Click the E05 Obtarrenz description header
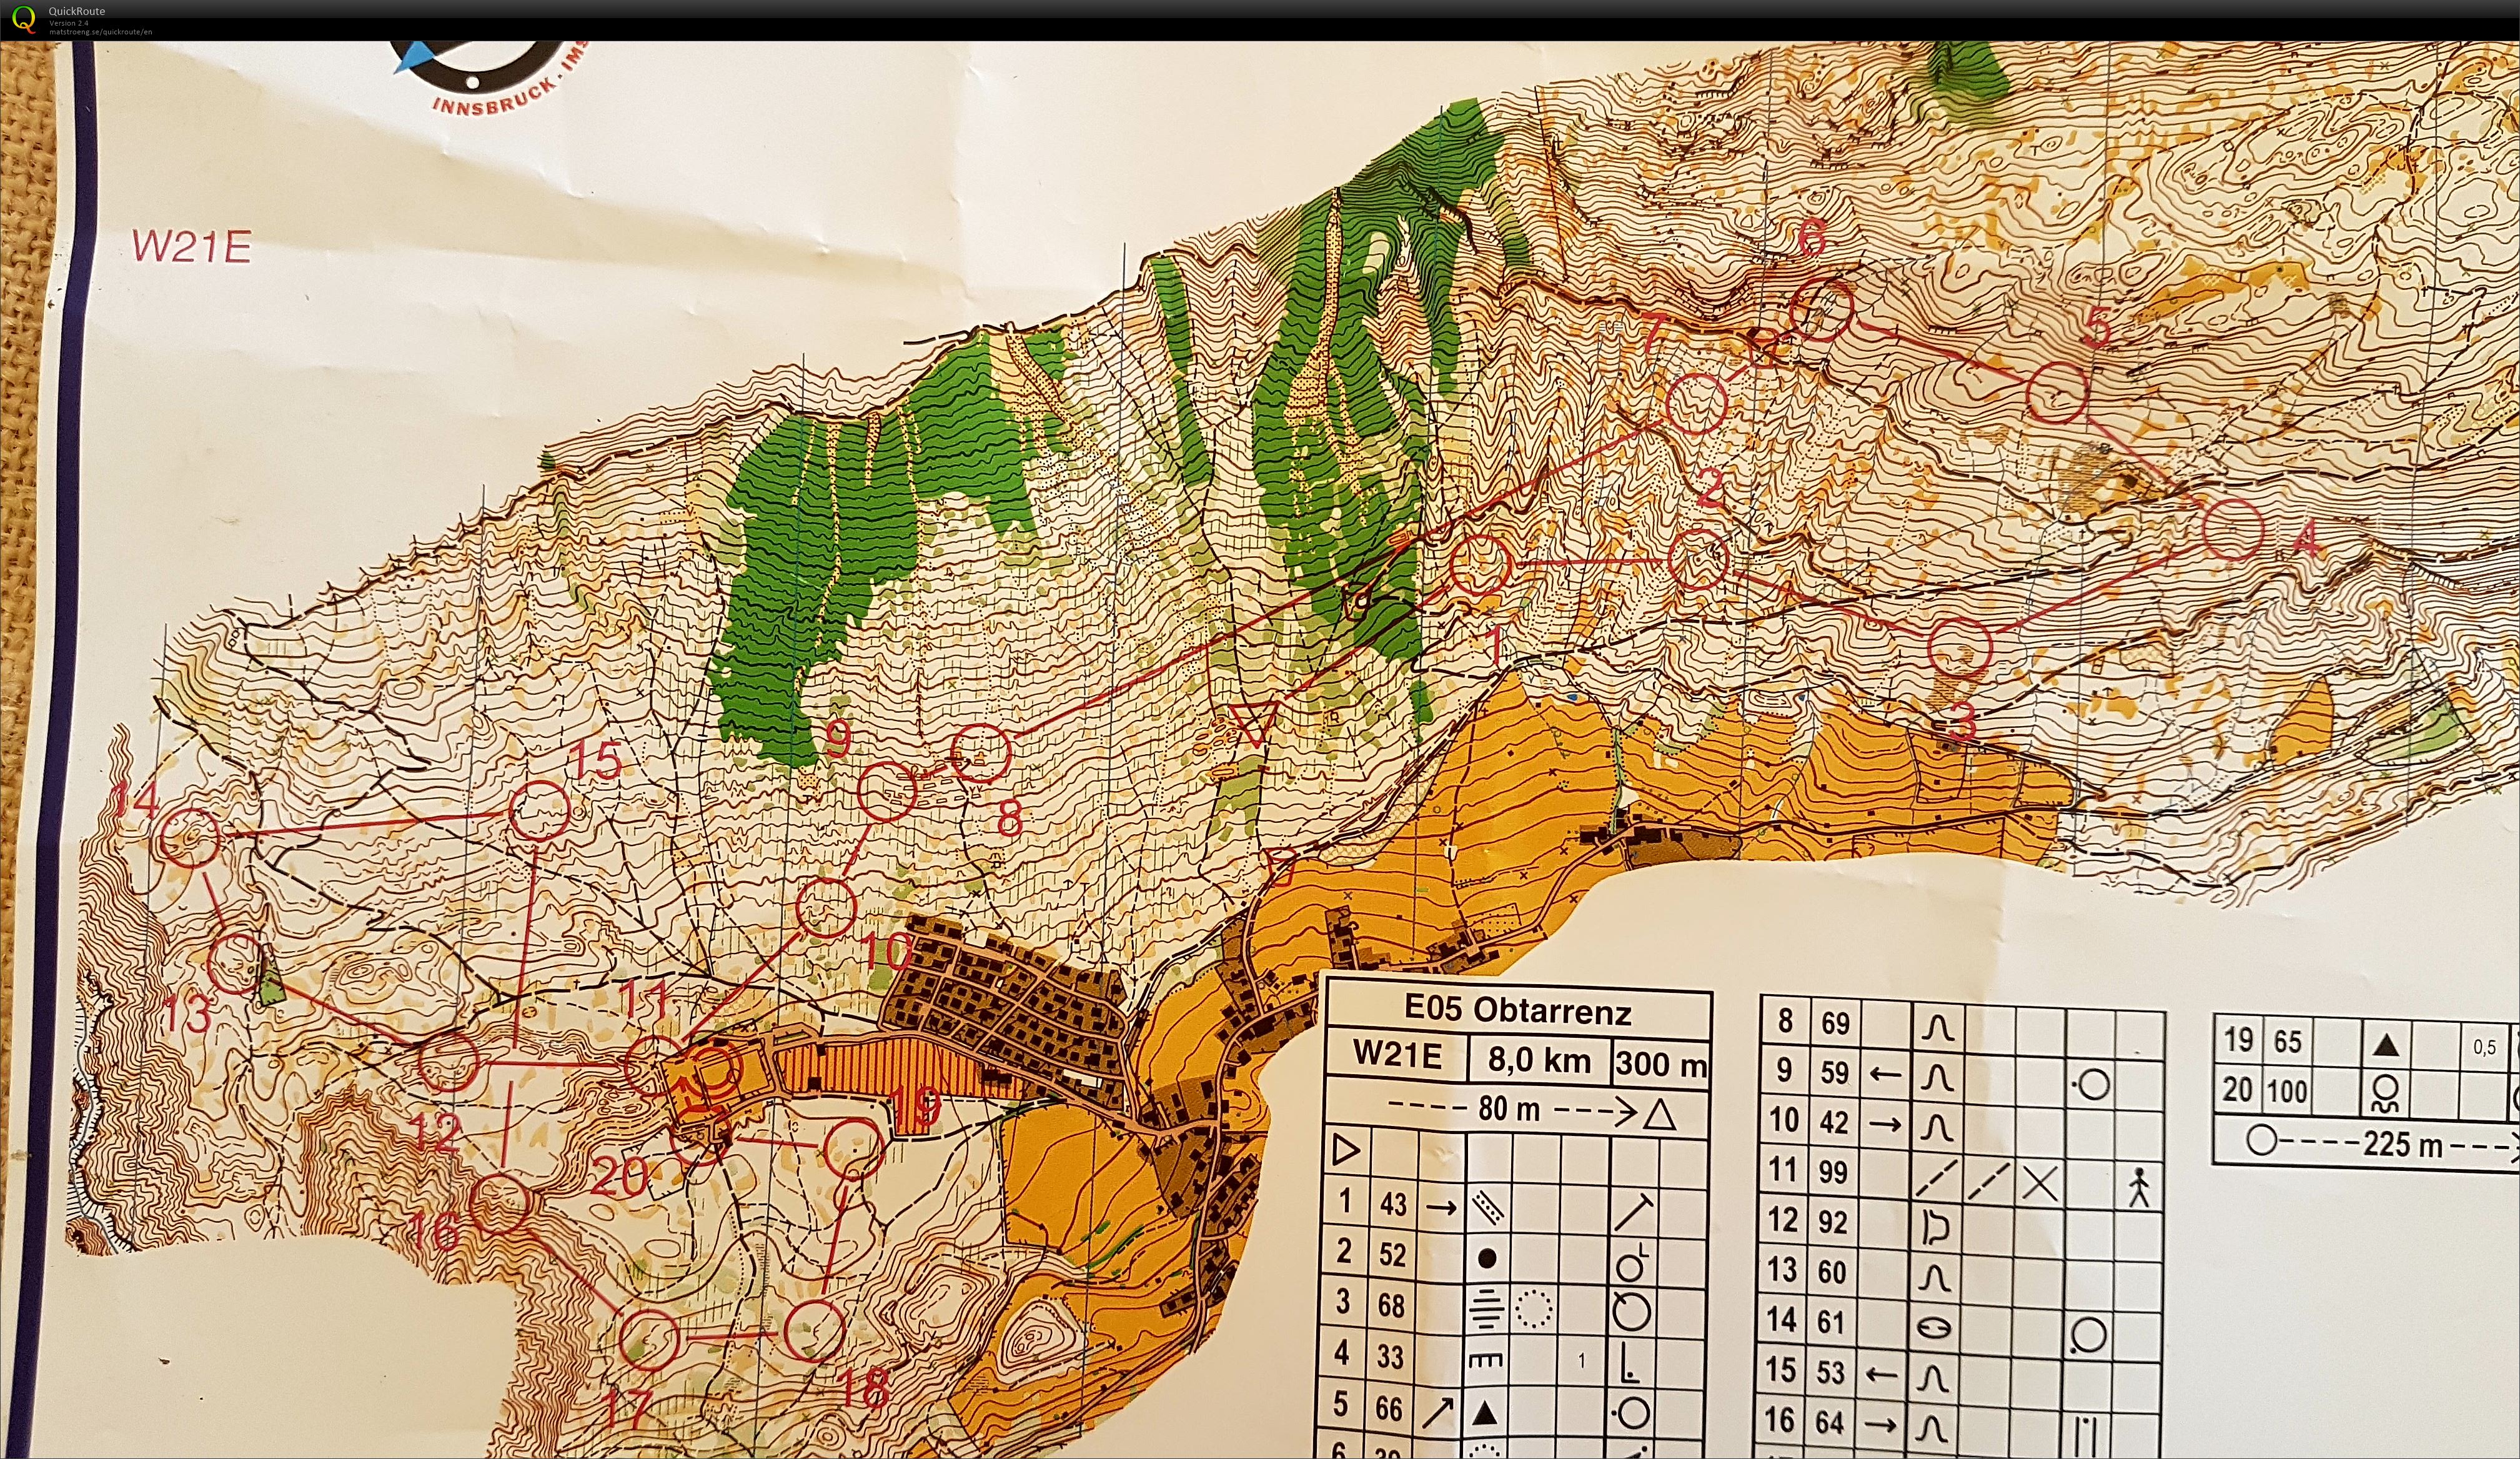 coord(1517,1010)
